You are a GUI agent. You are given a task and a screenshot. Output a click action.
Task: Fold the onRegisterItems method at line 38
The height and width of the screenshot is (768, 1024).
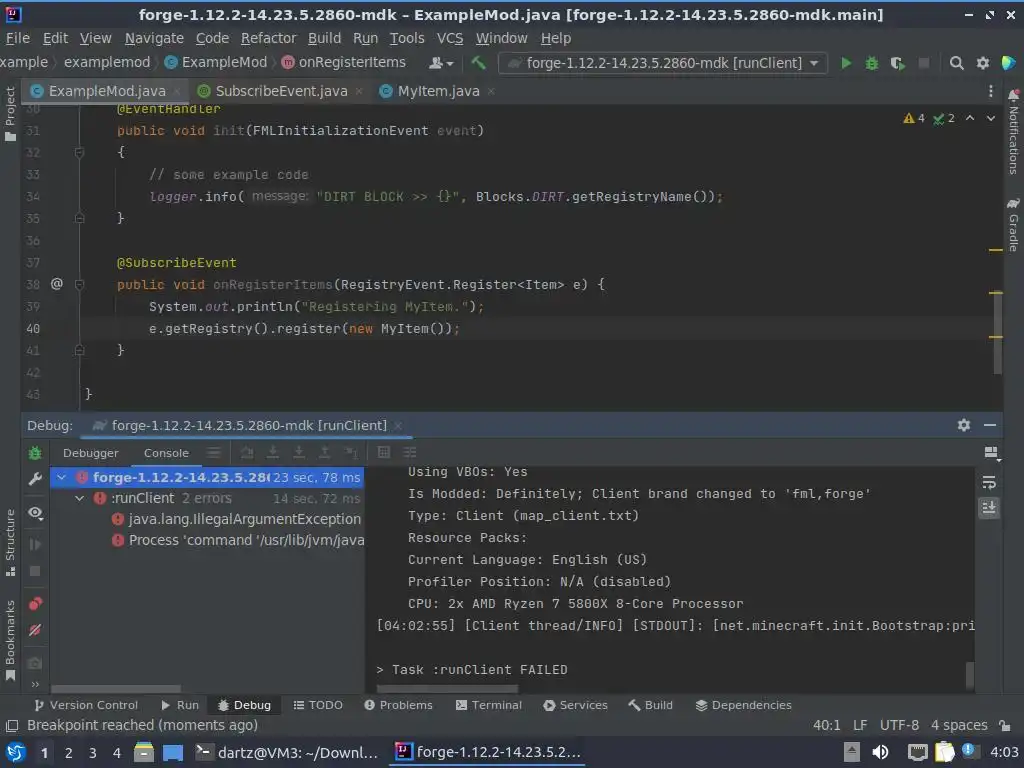[x=79, y=285]
